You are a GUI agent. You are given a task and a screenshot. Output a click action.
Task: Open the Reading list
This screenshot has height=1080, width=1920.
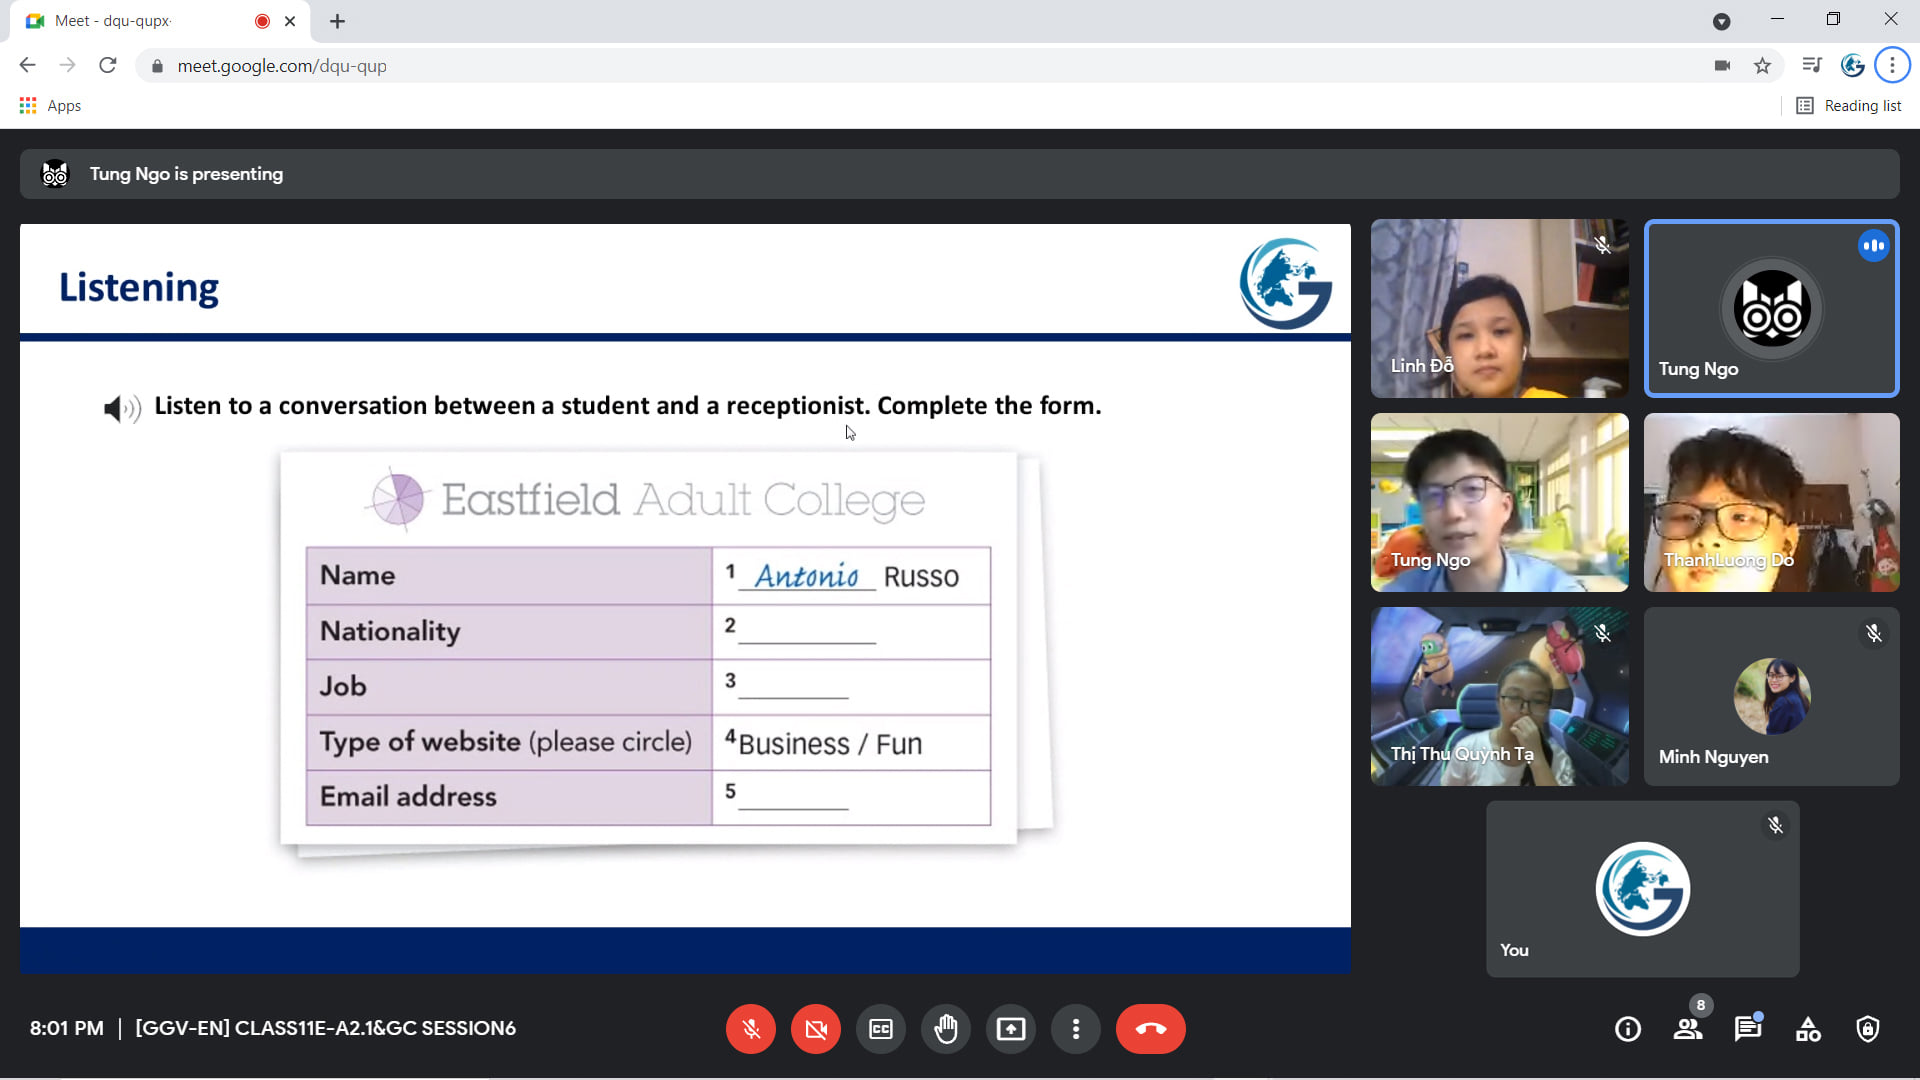1849,106
